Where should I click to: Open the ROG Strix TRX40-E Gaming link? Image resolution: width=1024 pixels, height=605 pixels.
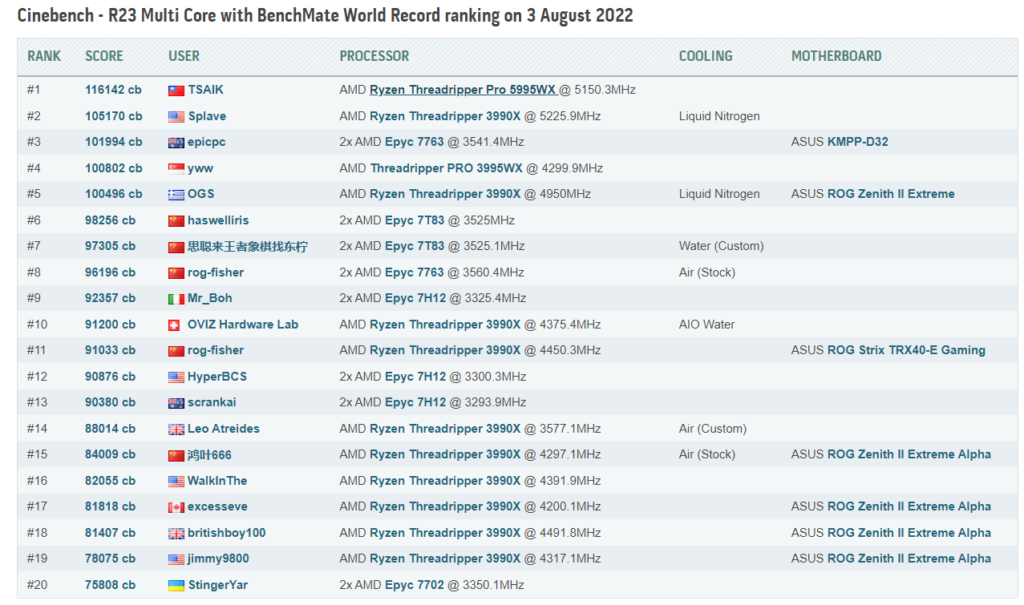(x=906, y=350)
